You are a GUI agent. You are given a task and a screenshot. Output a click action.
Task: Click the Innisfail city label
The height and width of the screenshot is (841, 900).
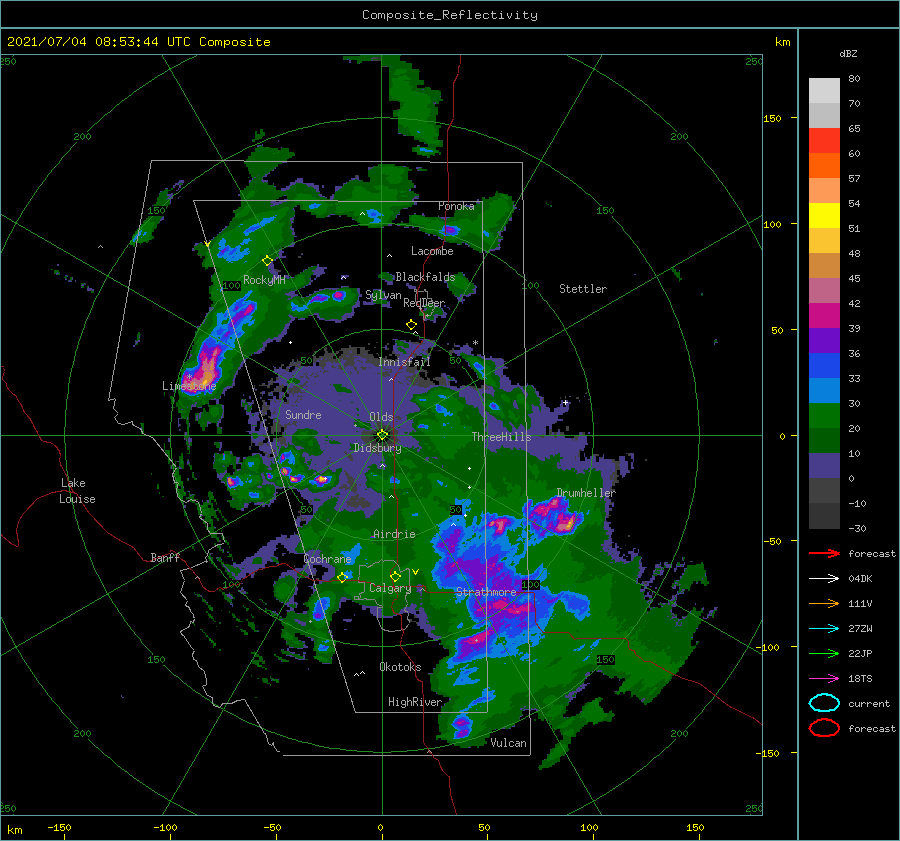pos(404,362)
